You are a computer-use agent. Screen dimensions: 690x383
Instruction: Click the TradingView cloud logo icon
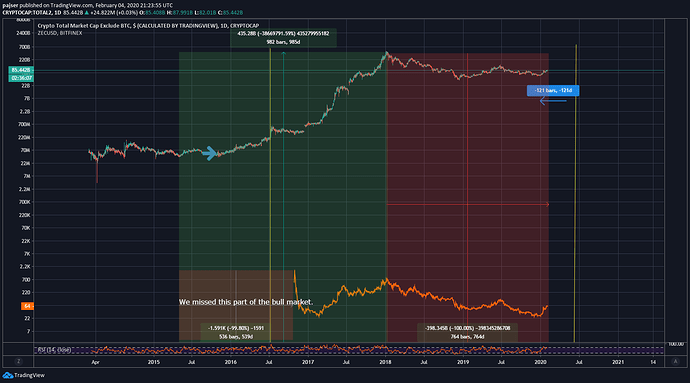coord(7,375)
